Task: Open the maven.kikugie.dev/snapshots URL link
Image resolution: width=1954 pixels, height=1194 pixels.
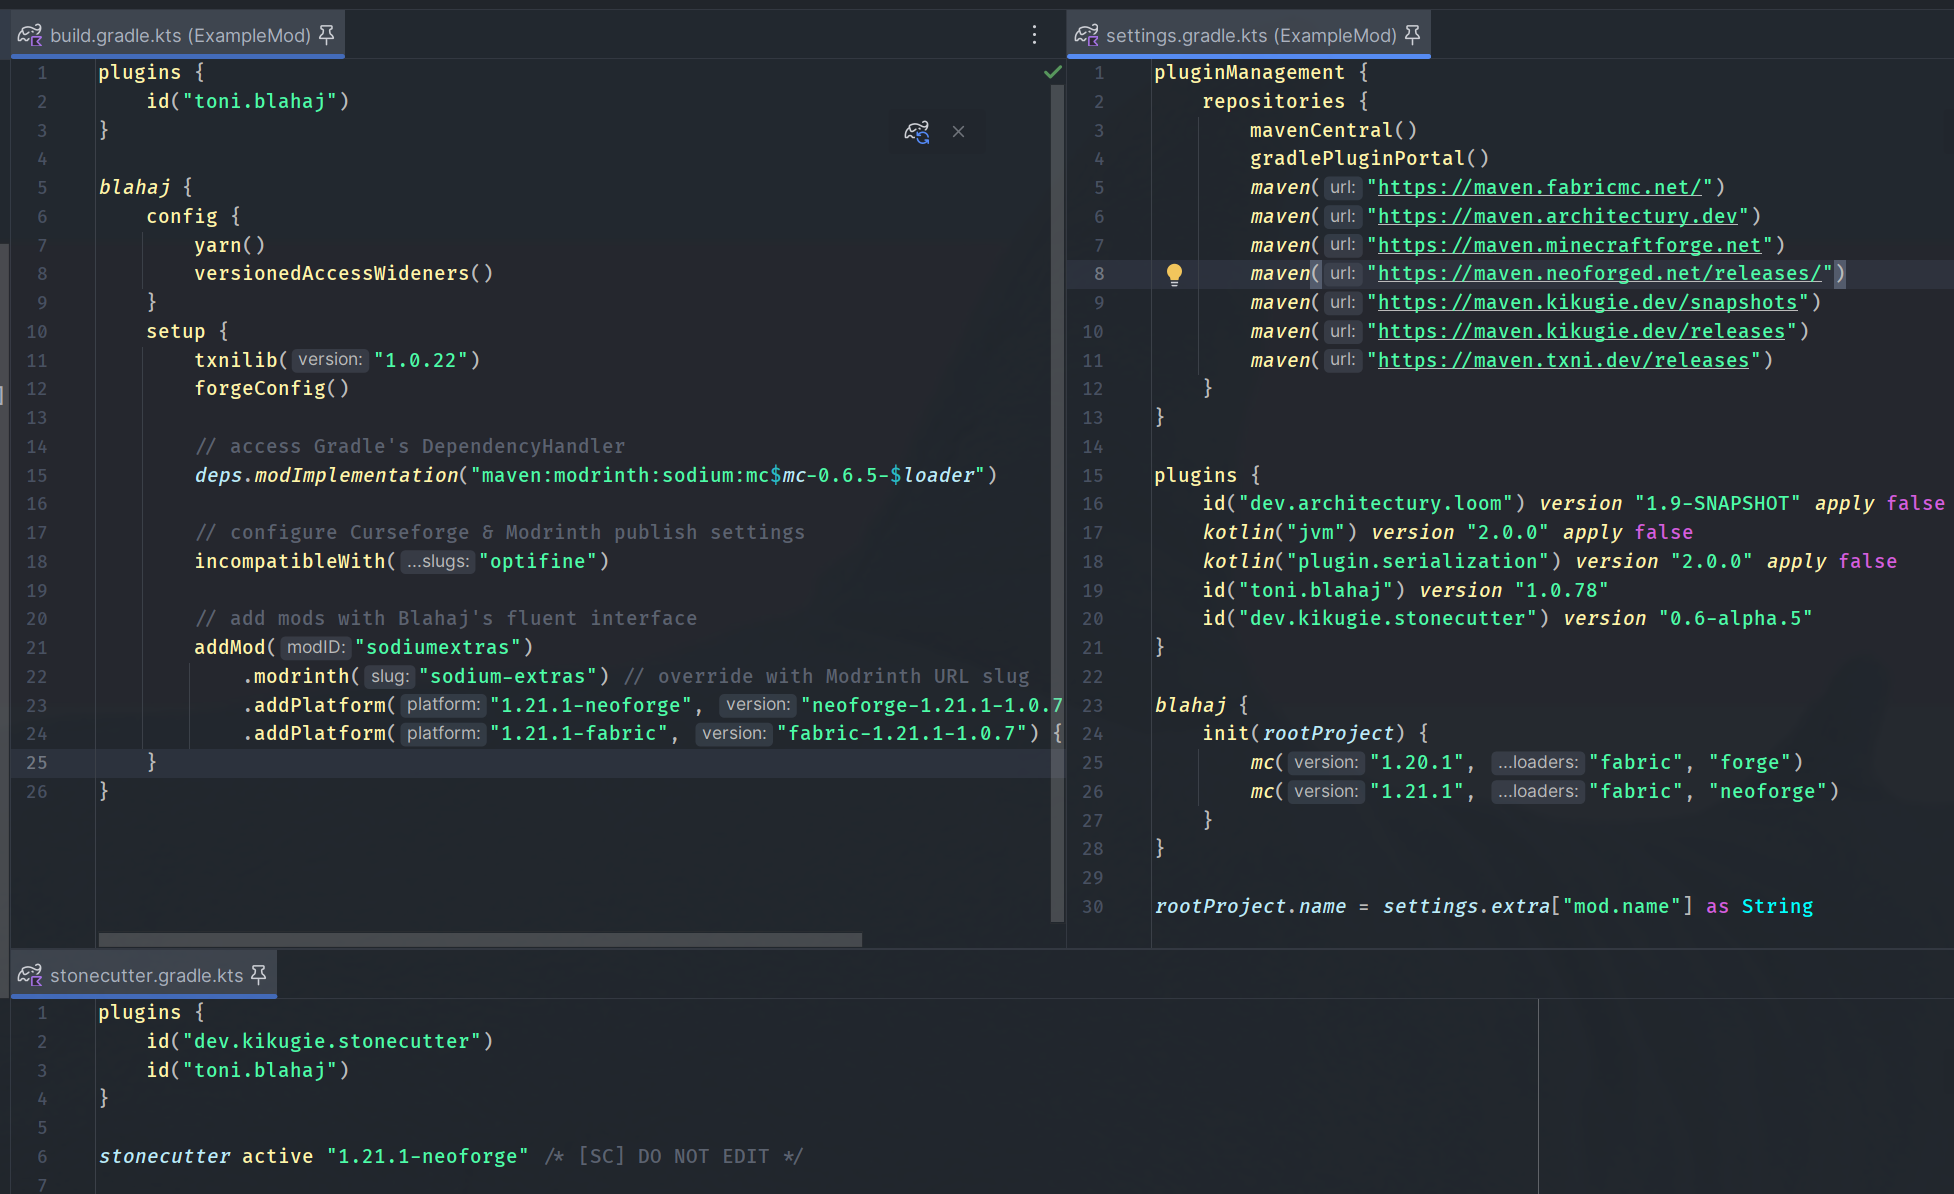Action: click(x=1588, y=303)
